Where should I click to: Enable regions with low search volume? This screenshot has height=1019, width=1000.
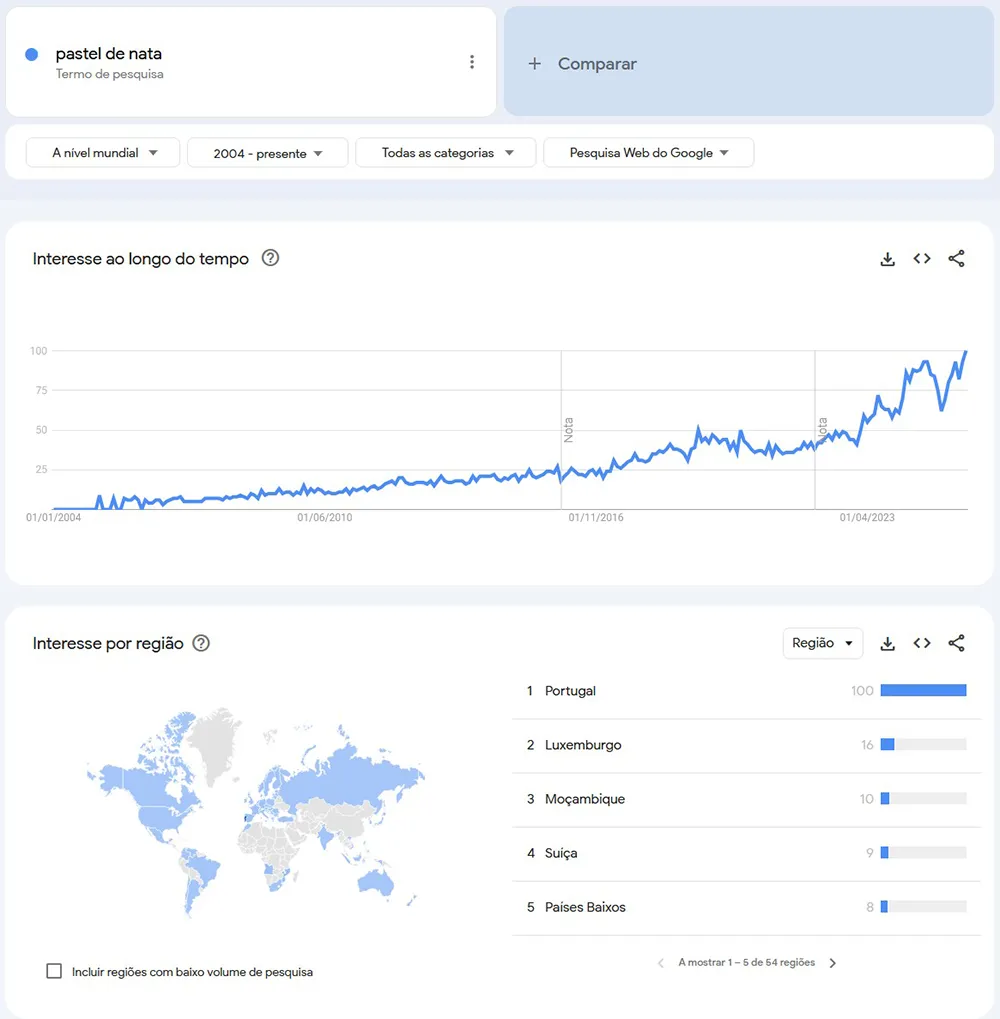coord(54,971)
